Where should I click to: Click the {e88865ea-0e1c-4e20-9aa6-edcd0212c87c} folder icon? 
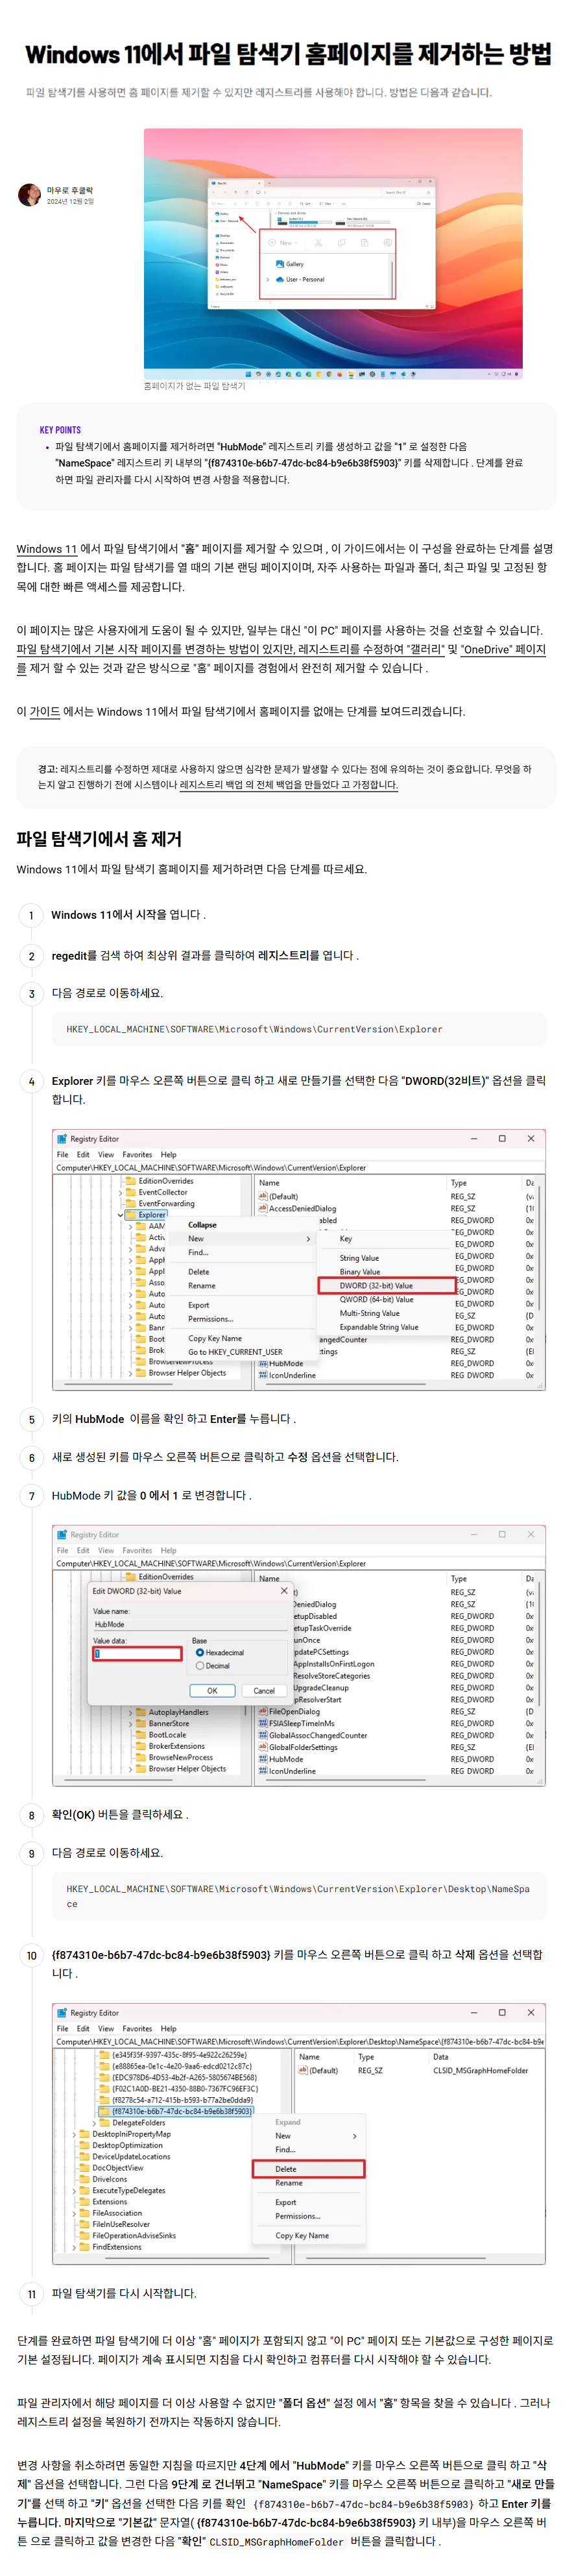104,2066
